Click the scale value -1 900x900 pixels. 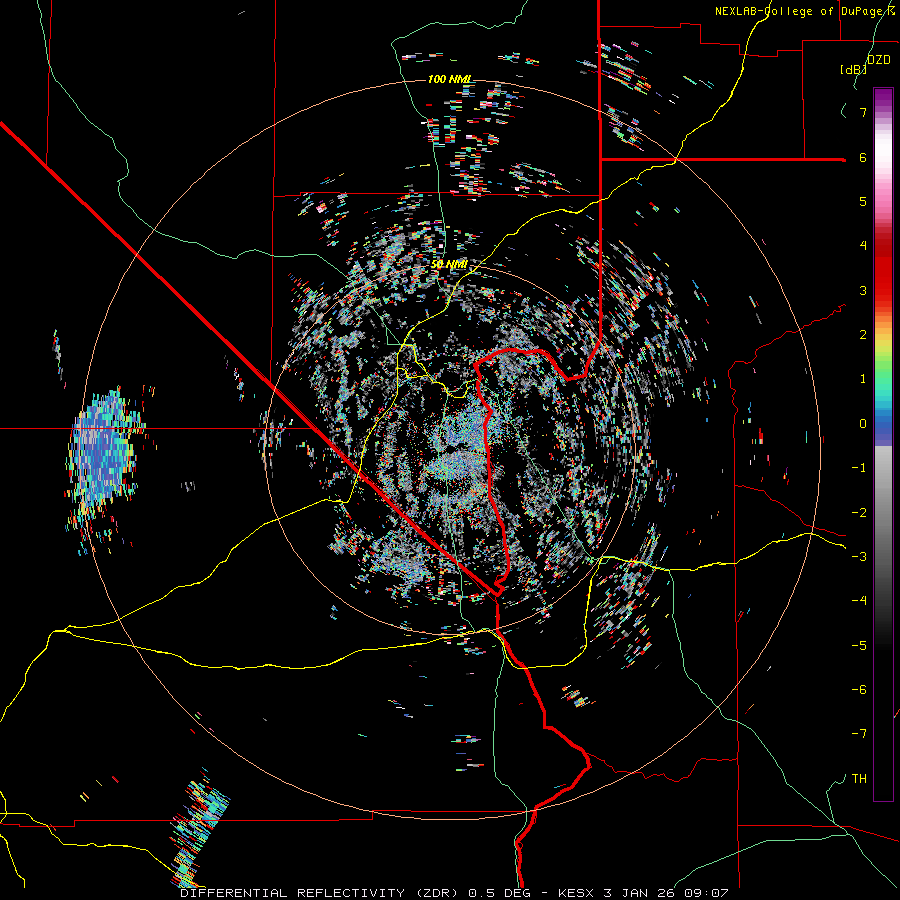coord(859,468)
